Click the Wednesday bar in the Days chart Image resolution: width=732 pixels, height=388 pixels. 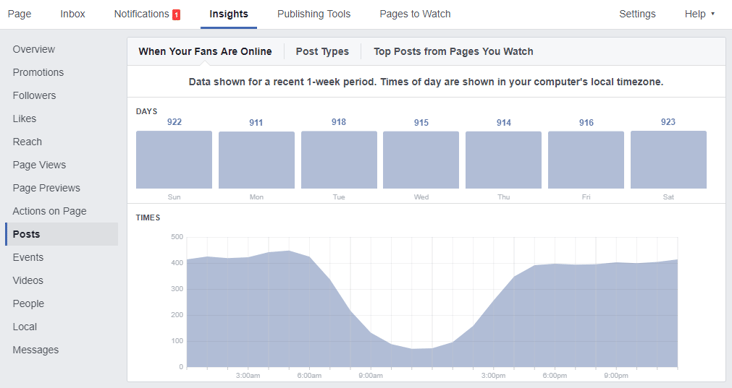(x=421, y=160)
